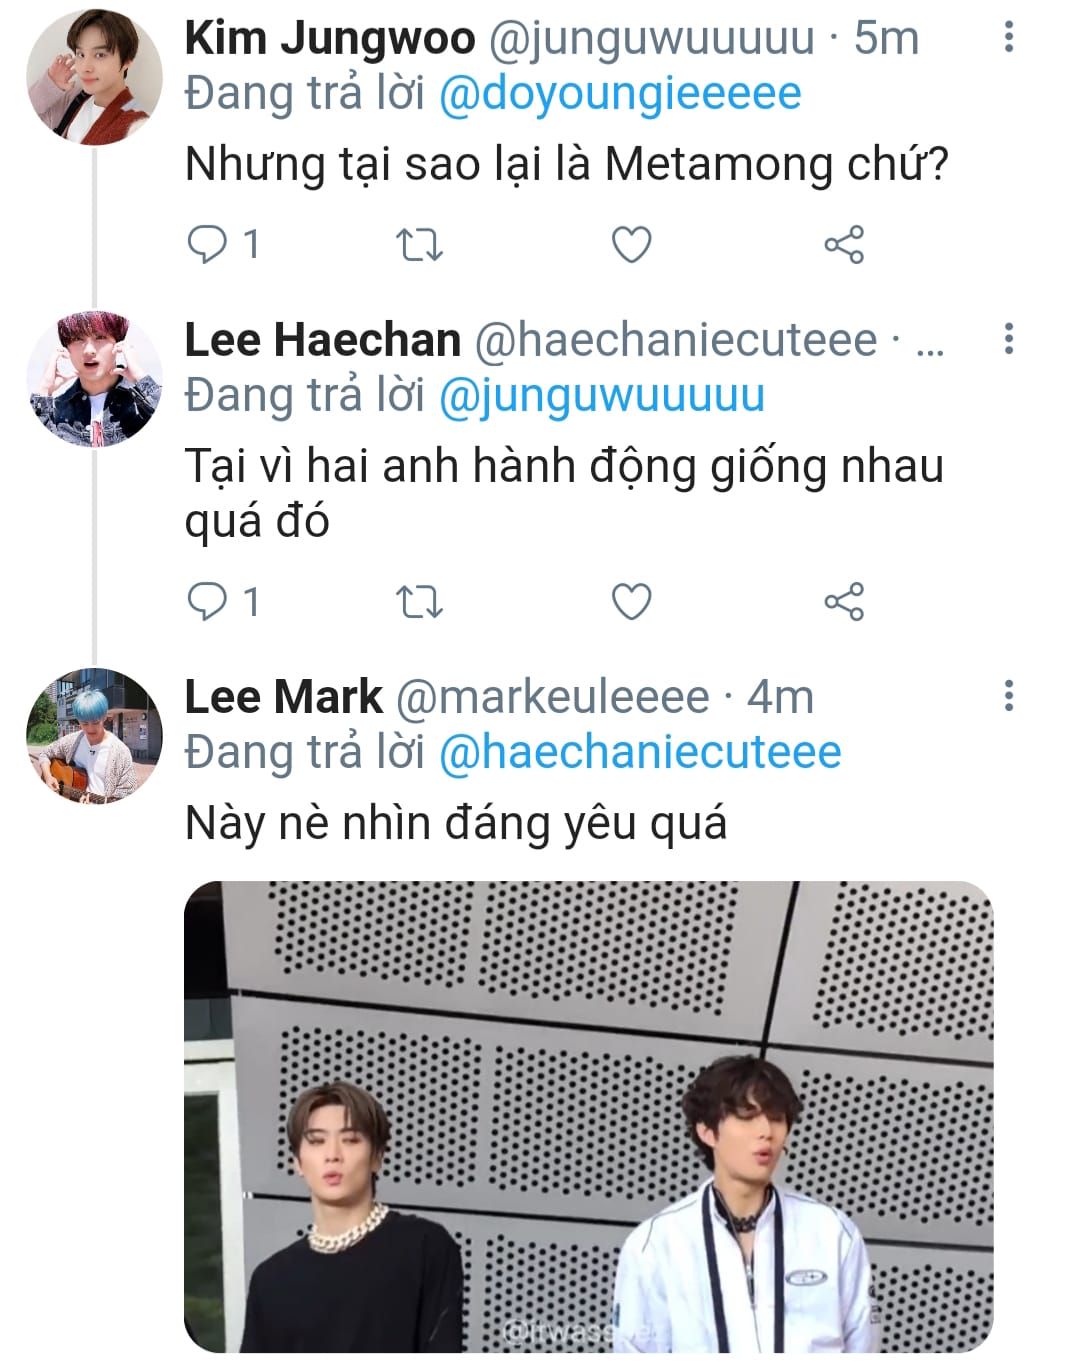Screen dimensions: 1080x1361
Task: Open the @doyoungieeeee mention link
Action: click(x=620, y=94)
